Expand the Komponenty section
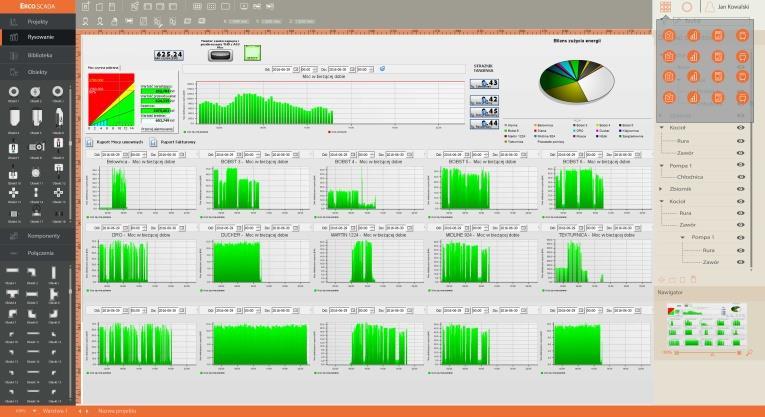The image size is (765, 417). coord(38,236)
